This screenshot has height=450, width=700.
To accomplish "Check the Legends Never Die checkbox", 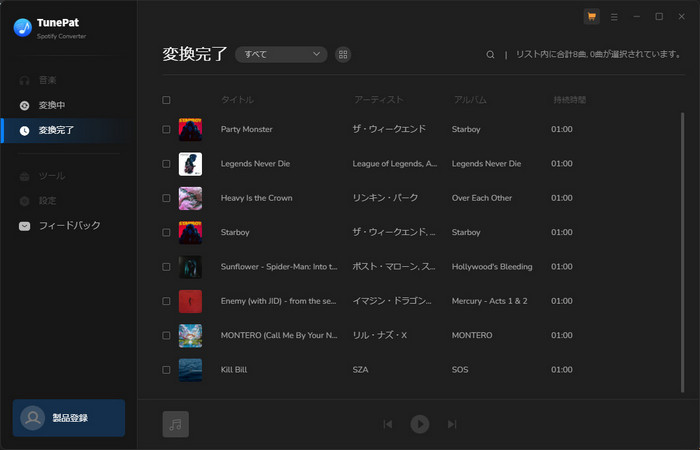I will (x=166, y=164).
